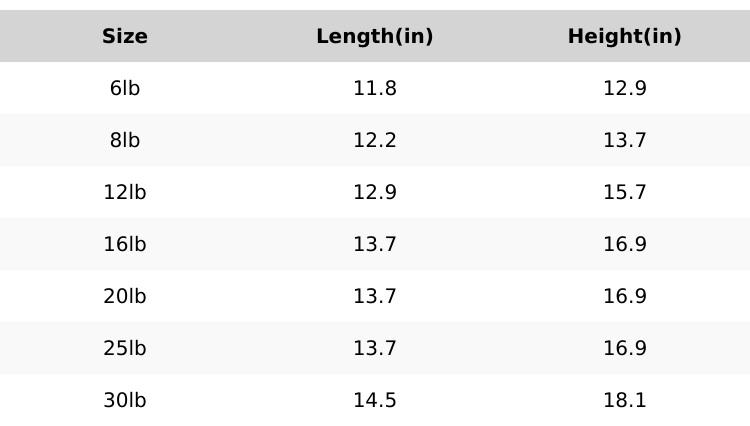Click the 12.2 length value
The width and height of the screenshot is (750, 426).
[x=375, y=141]
